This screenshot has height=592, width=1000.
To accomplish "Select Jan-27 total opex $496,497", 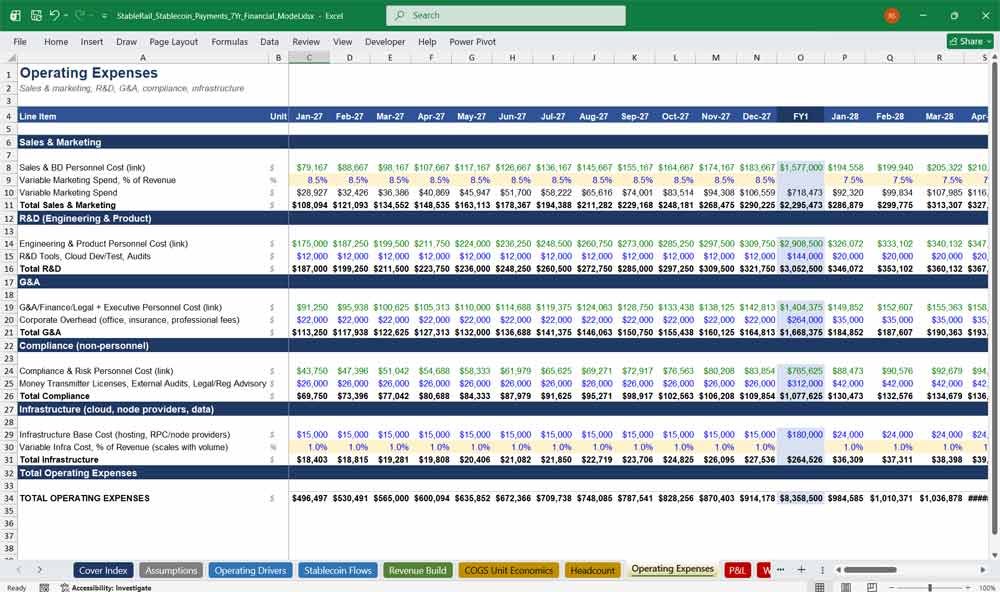I will [x=309, y=498].
